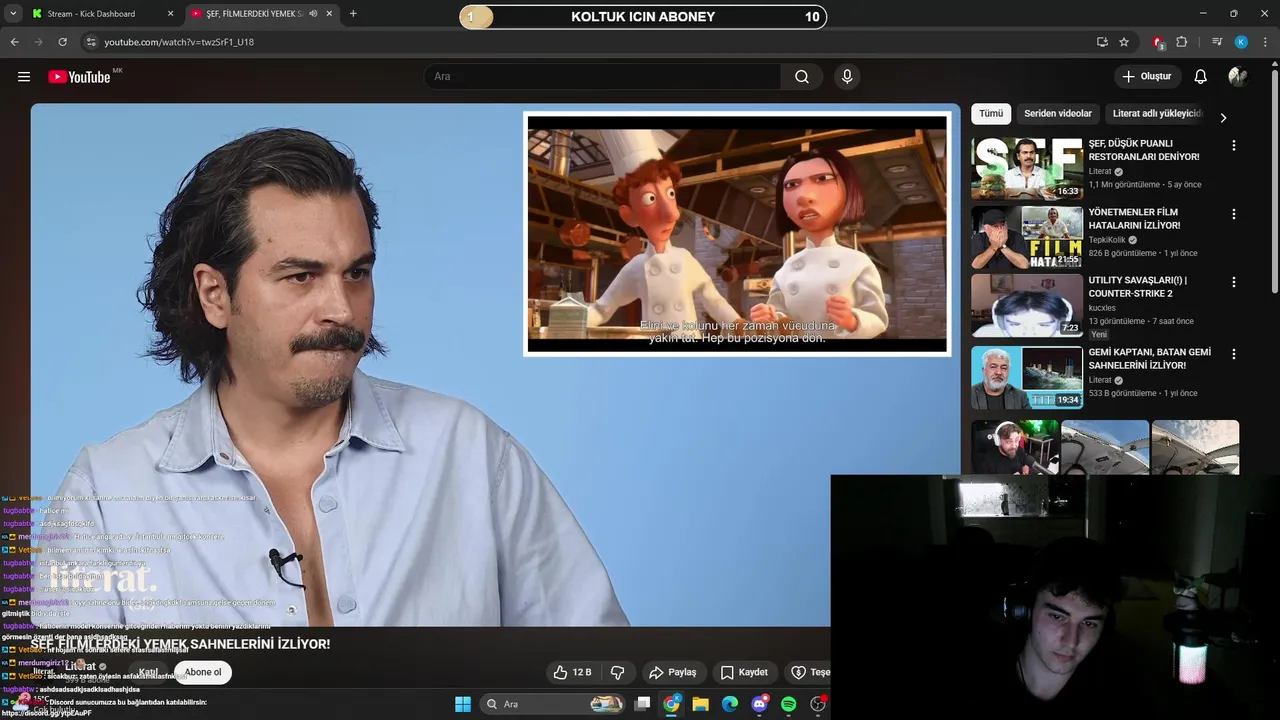Select the ŞEF FİLMLERDEKİ YEMEK YouTube tab
This screenshot has width=1280, height=720.
(262, 14)
